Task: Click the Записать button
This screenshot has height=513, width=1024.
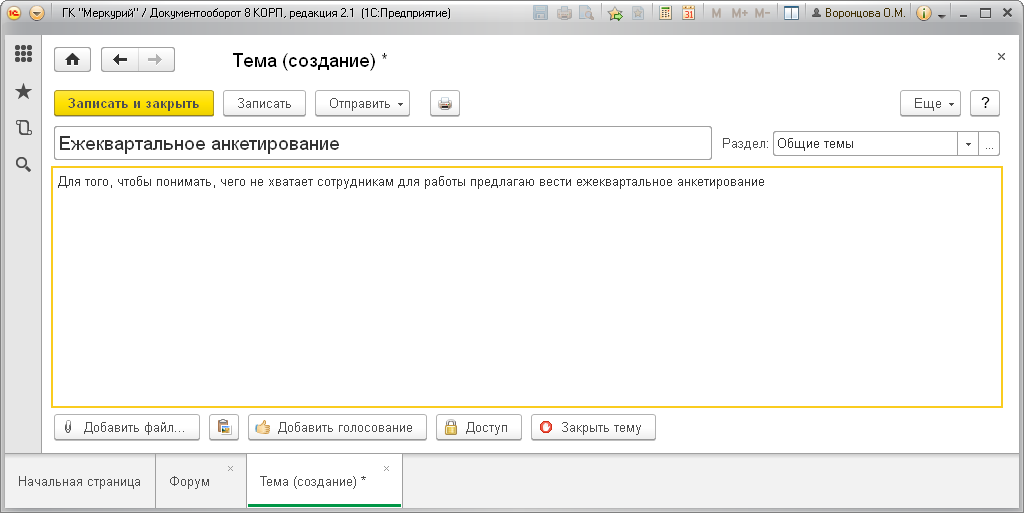Action: (x=264, y=104)
